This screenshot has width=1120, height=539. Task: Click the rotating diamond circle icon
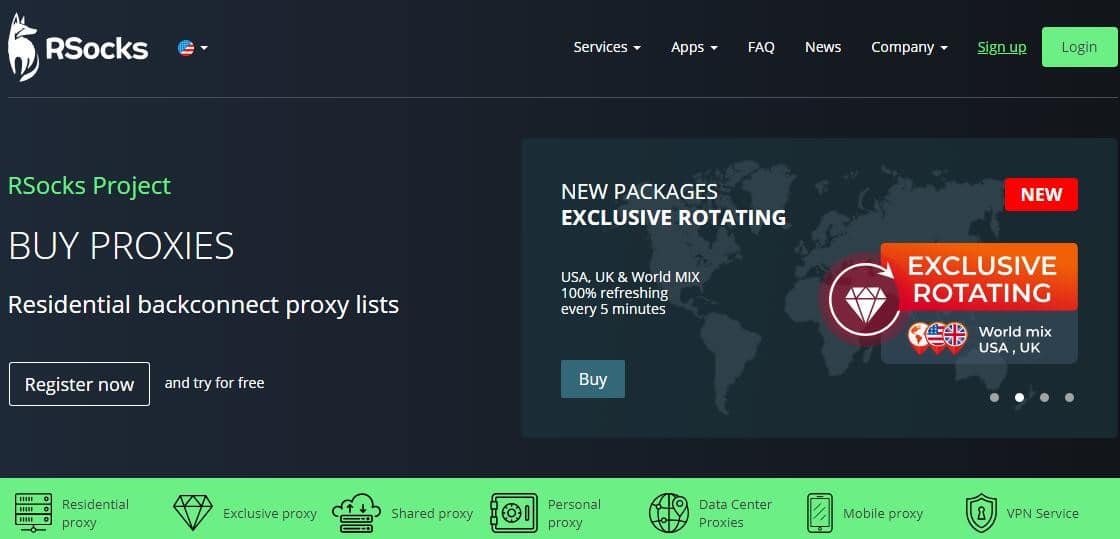coord(865,299)
